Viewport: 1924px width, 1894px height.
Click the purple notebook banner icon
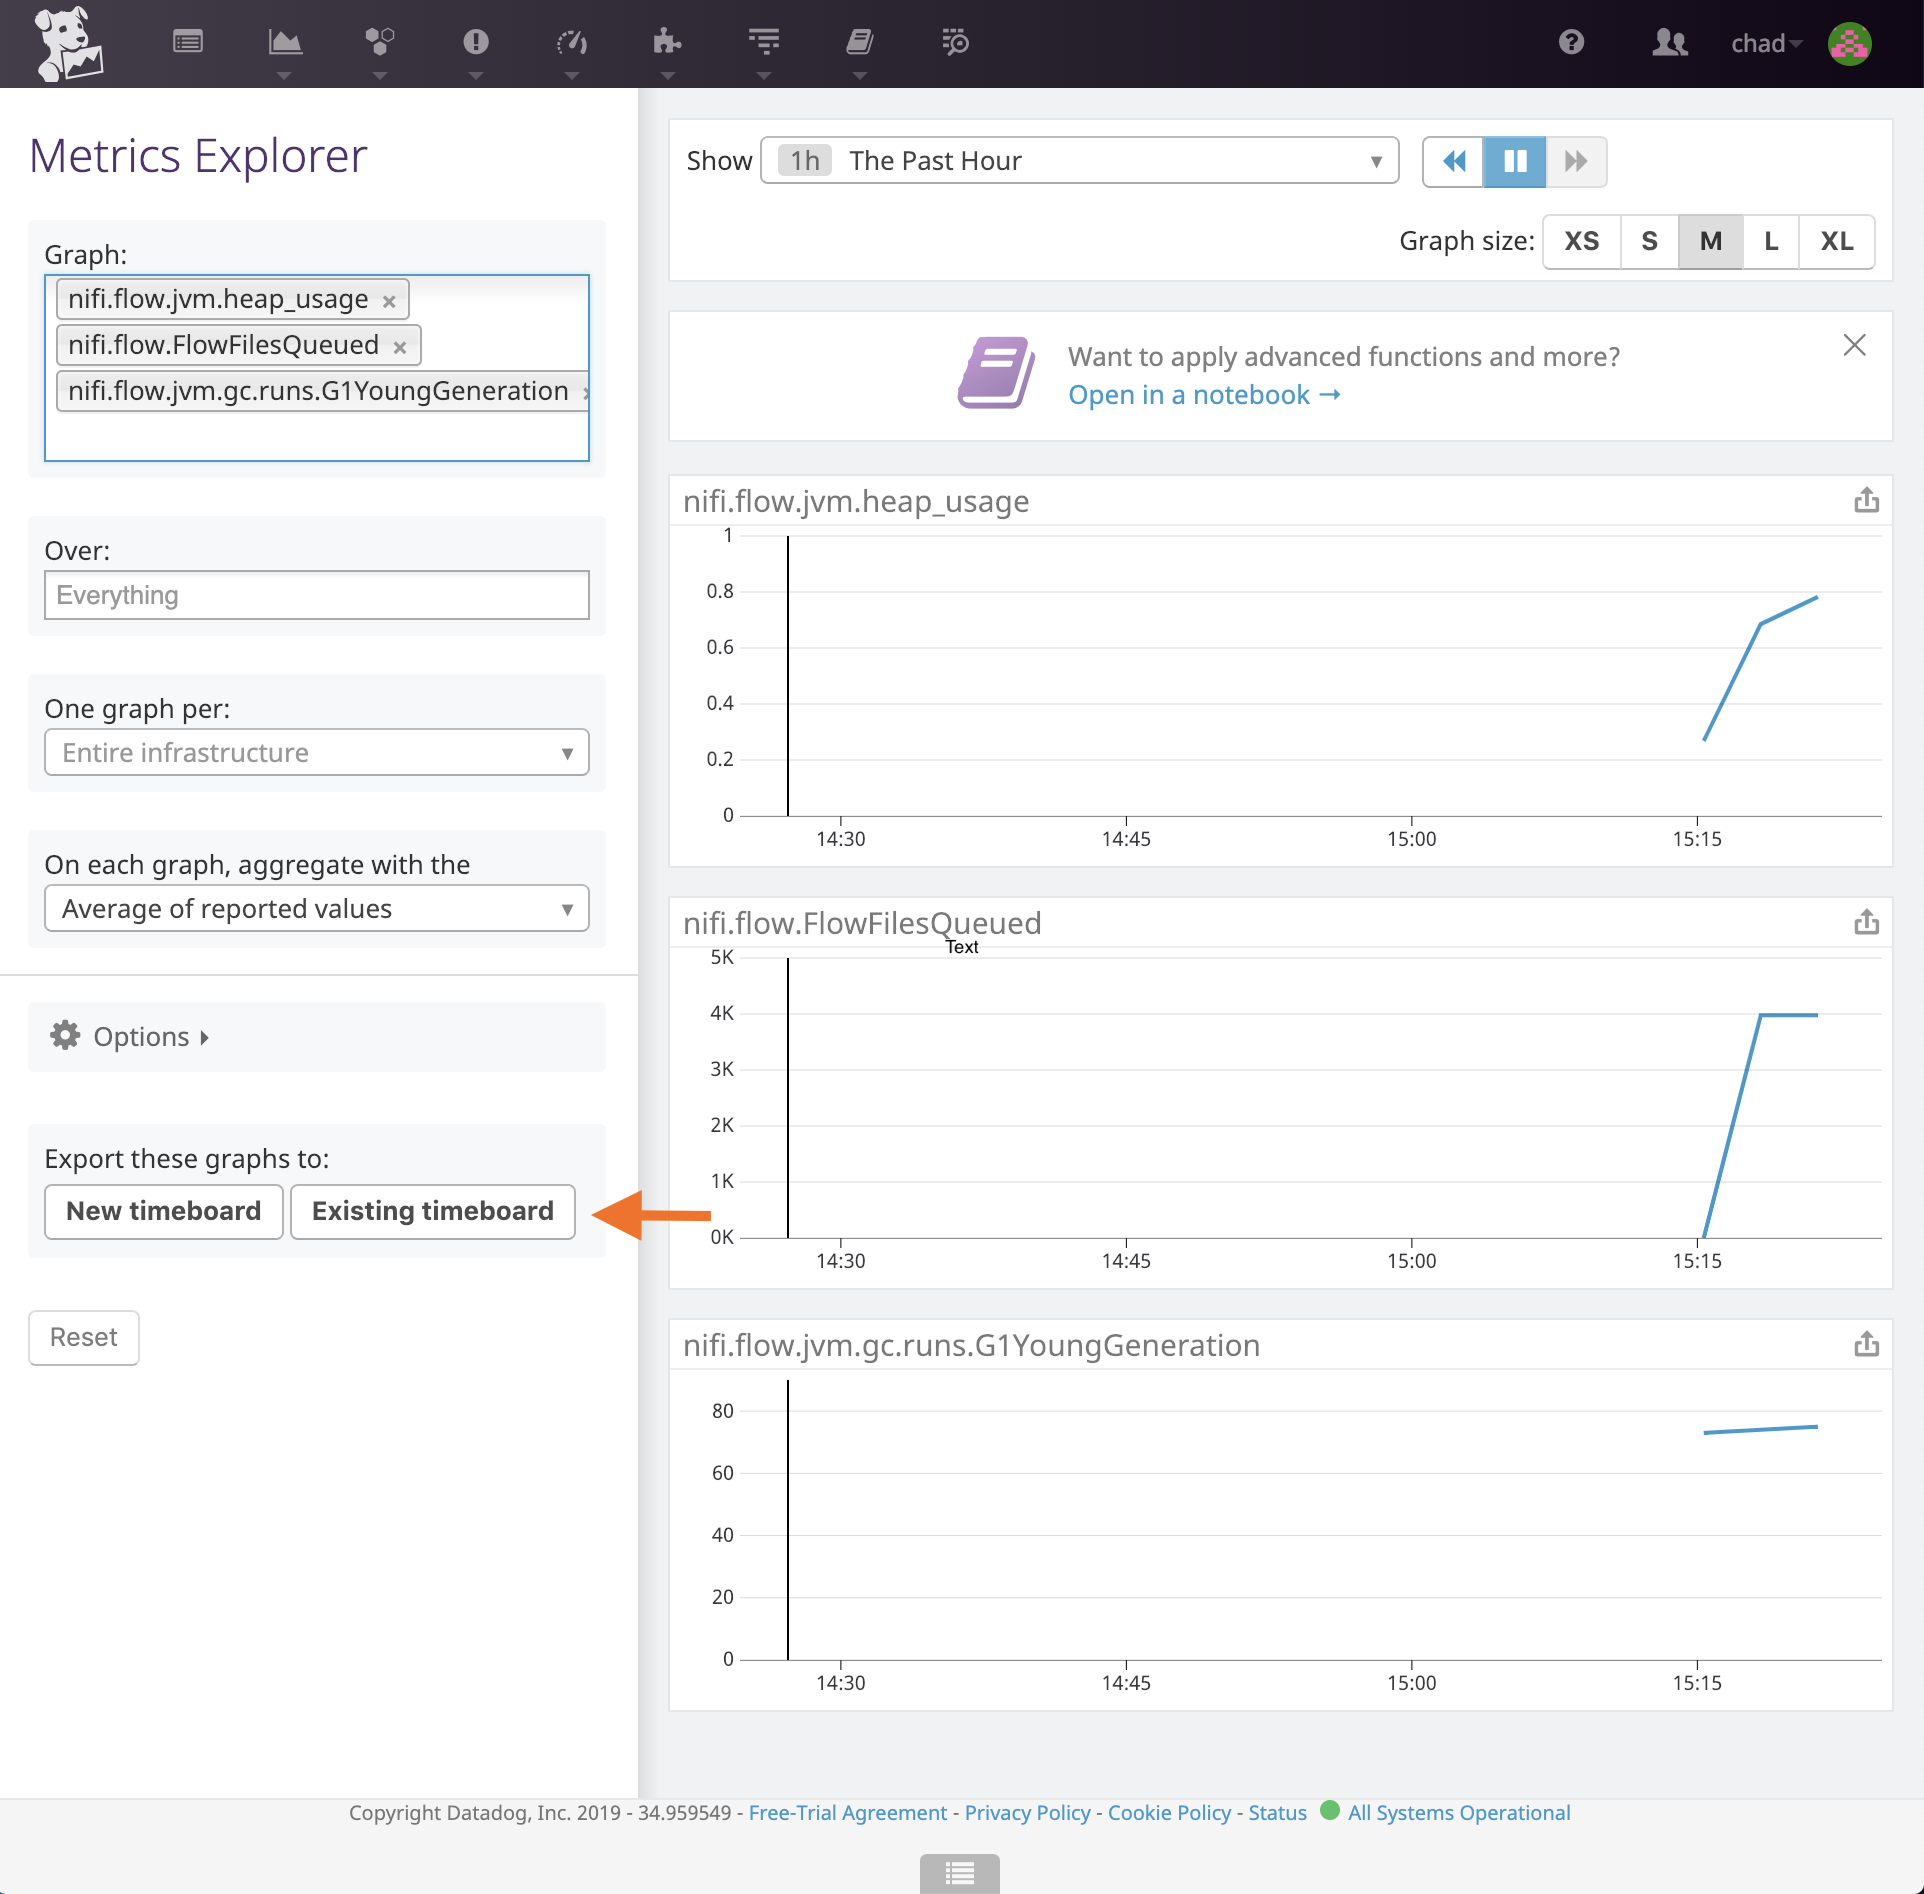(996, 373)
